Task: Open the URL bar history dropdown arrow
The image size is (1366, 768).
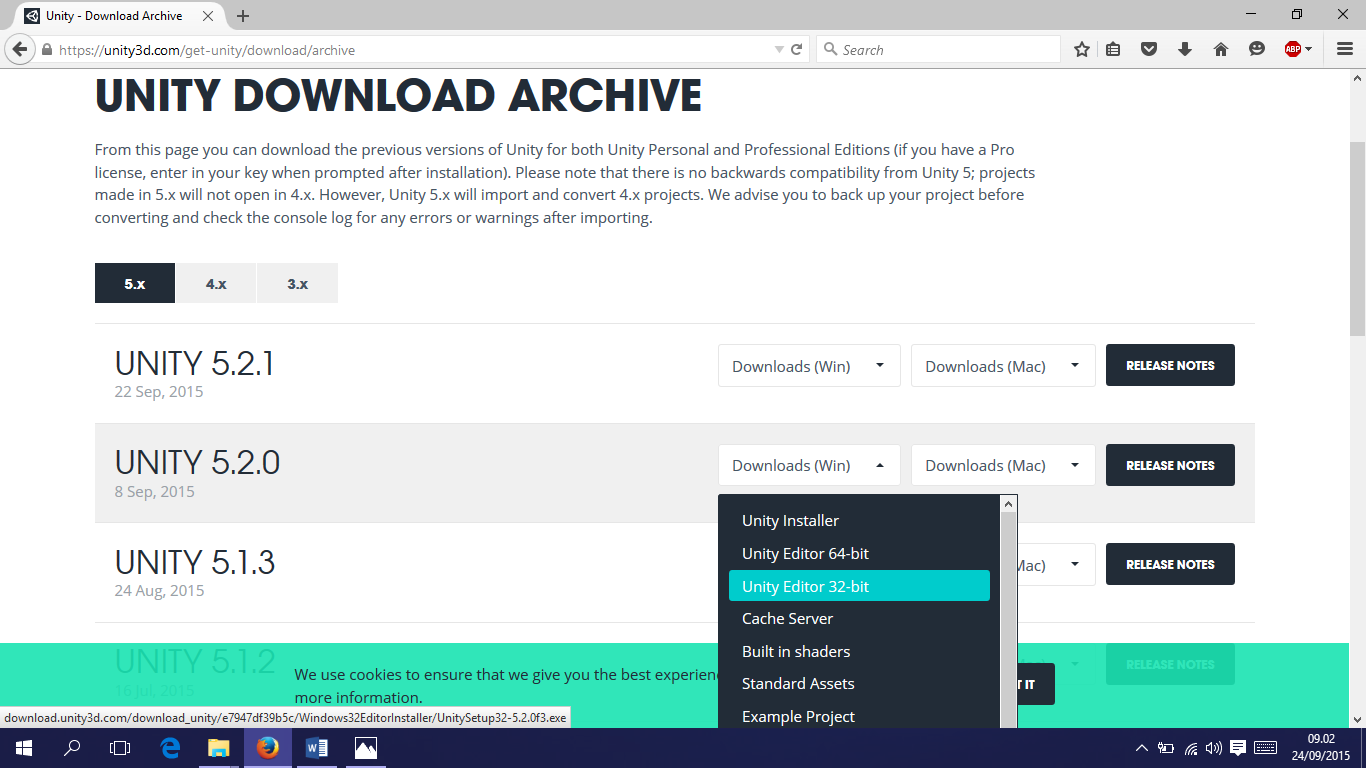Action: coord(779,50)
